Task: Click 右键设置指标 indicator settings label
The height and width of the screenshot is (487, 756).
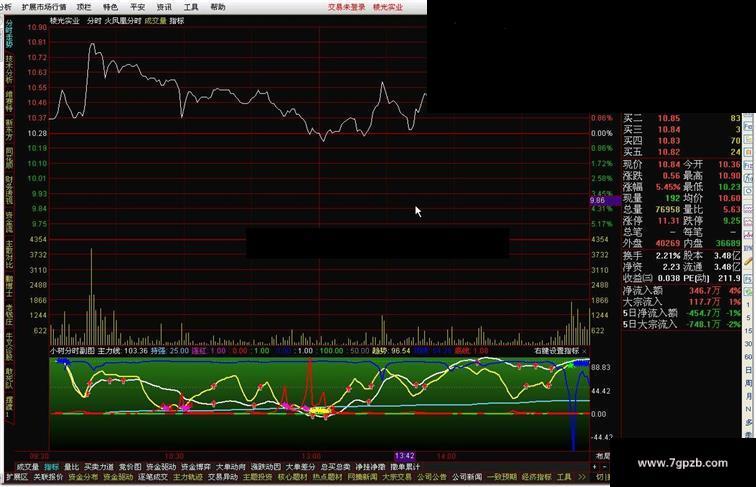Action: (557, 351)
